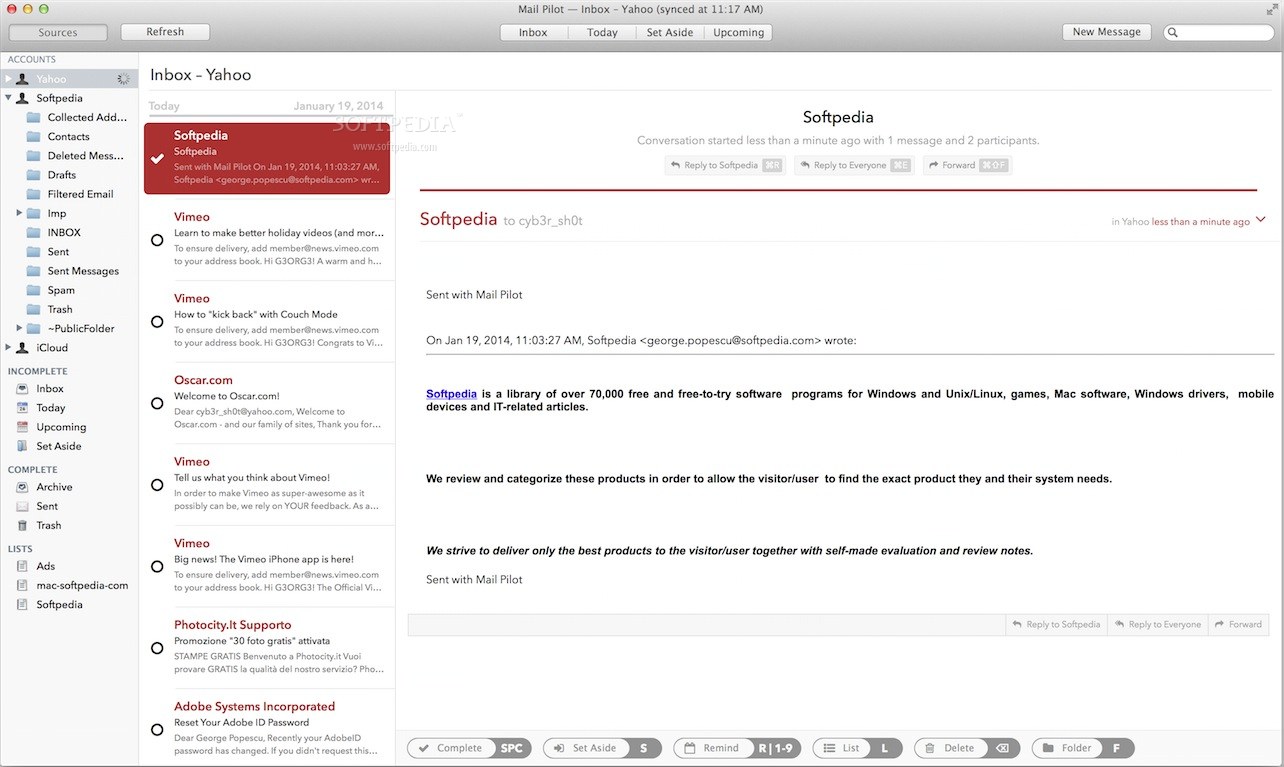The image size is (1284, 767).
Task: Mark Vimeo 'Tell us what you think' complete
Action: pyautogui.click(x=157, y=485)
